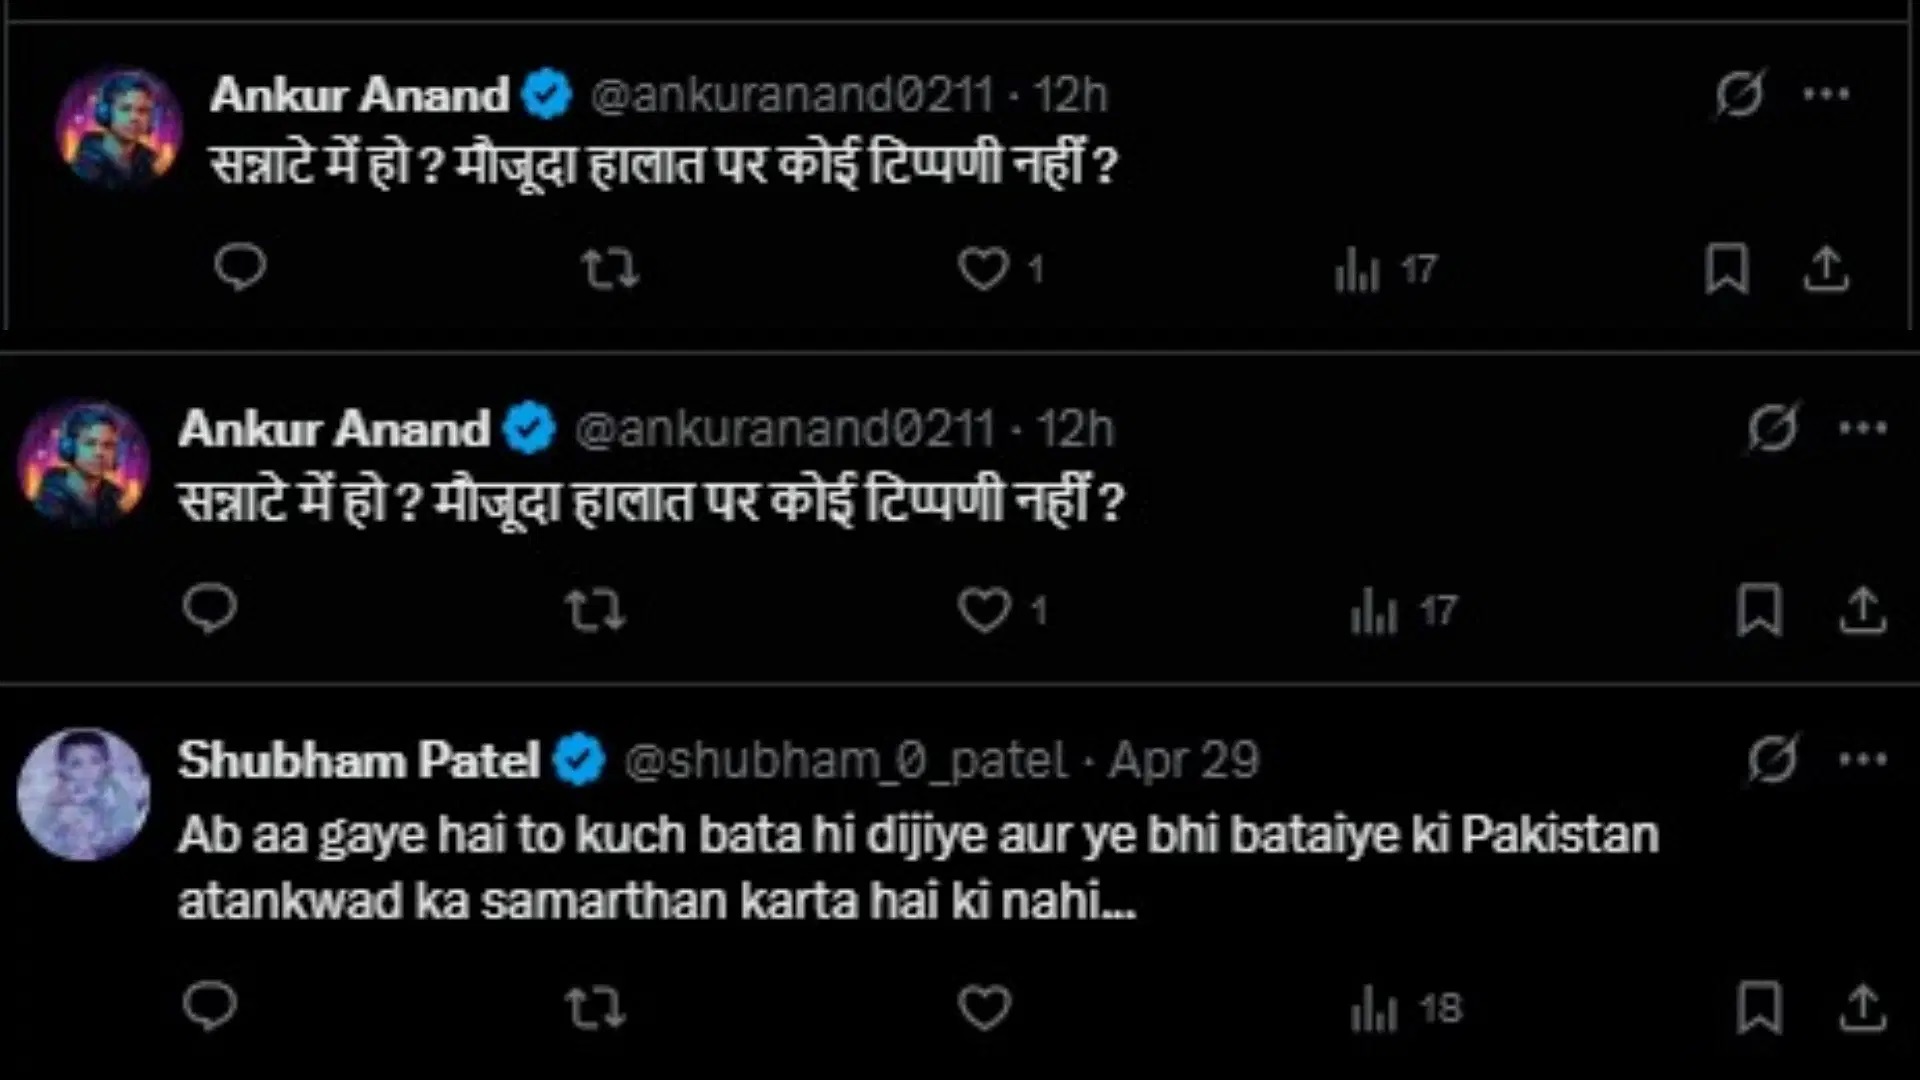The image size is (1920, 1080).
Task: Click Grok icon on second Ankur Anand tweet
Action: click(1773, 428)
